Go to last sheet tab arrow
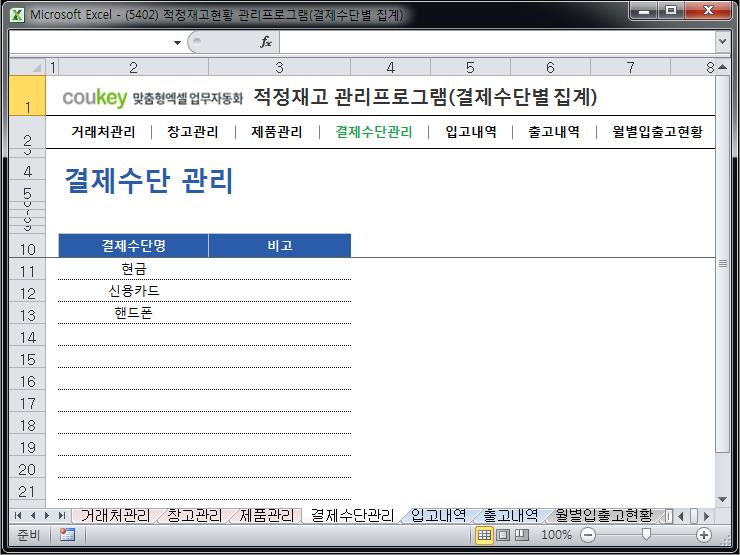This screenshot has width=740, height=555. [x=61, y=516]
